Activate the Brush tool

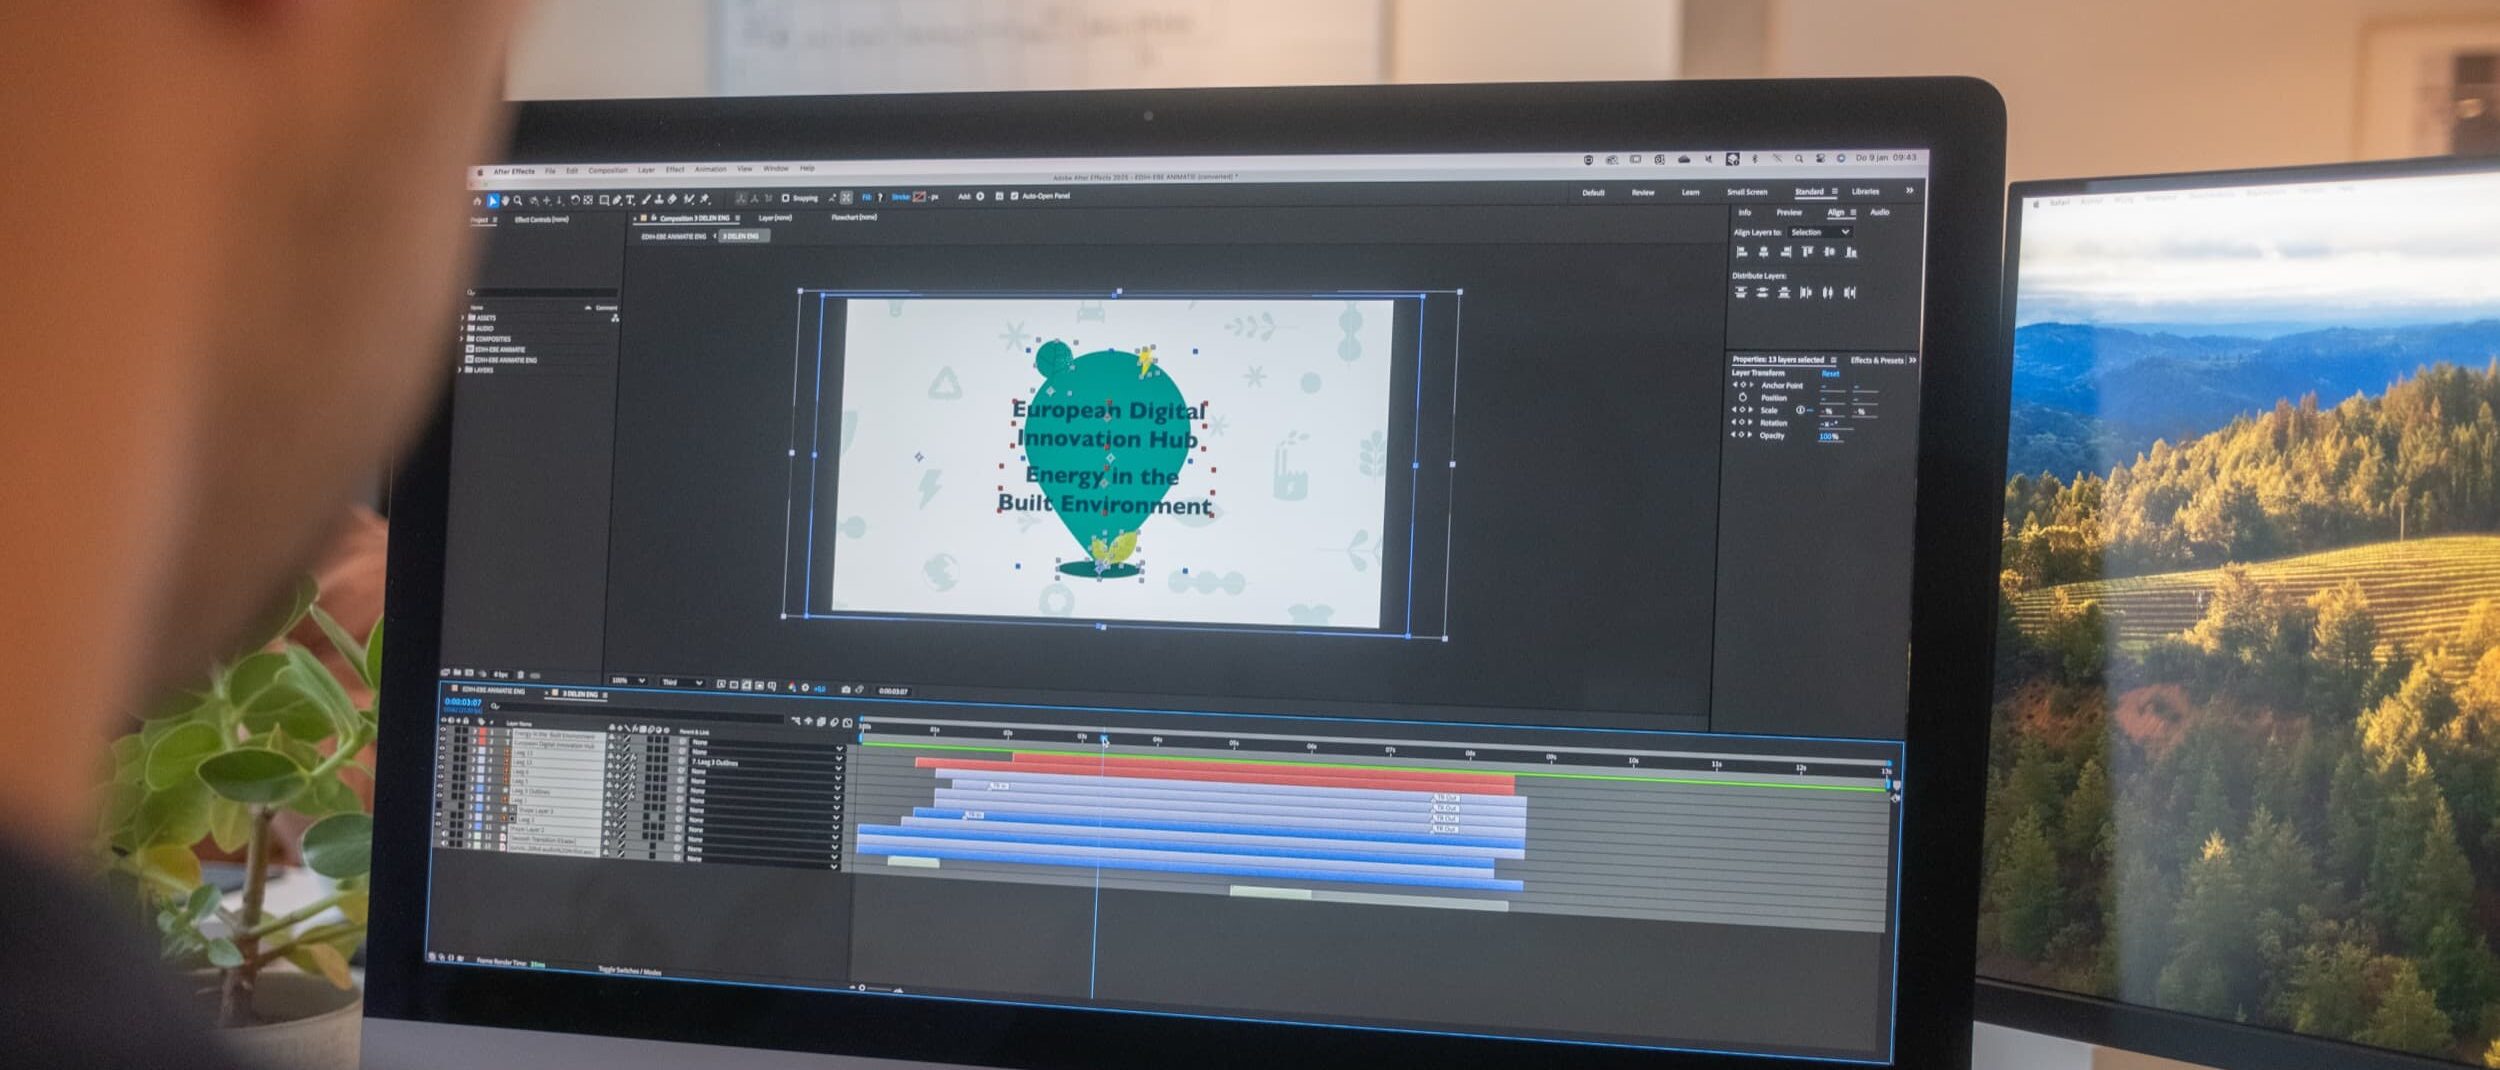[644, 199]
